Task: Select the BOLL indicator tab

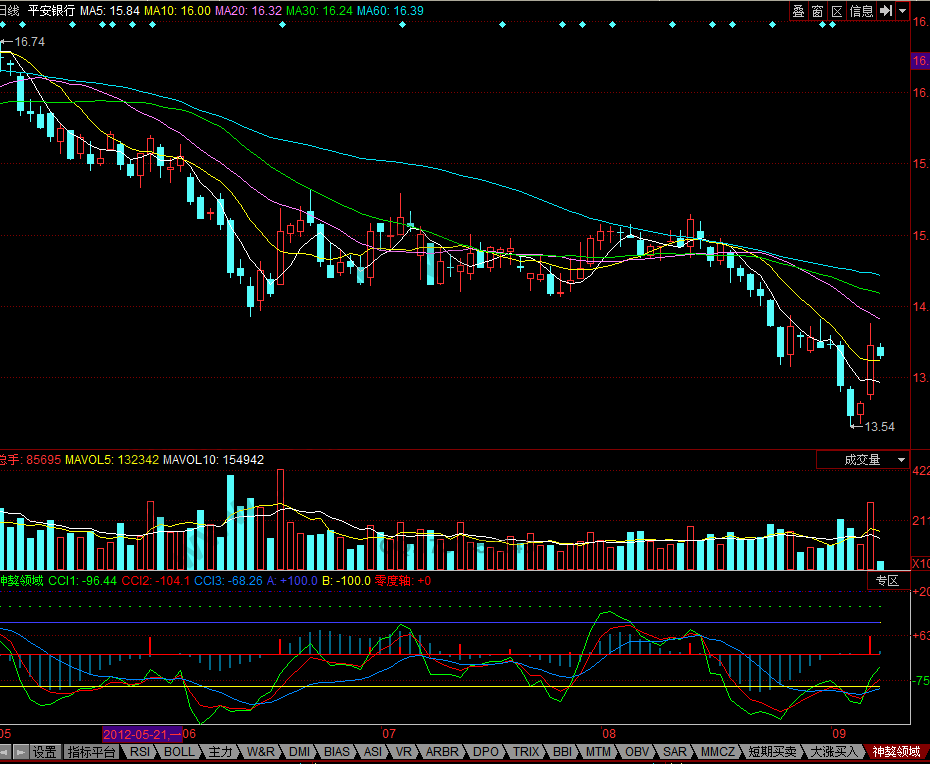Action: 179,752
